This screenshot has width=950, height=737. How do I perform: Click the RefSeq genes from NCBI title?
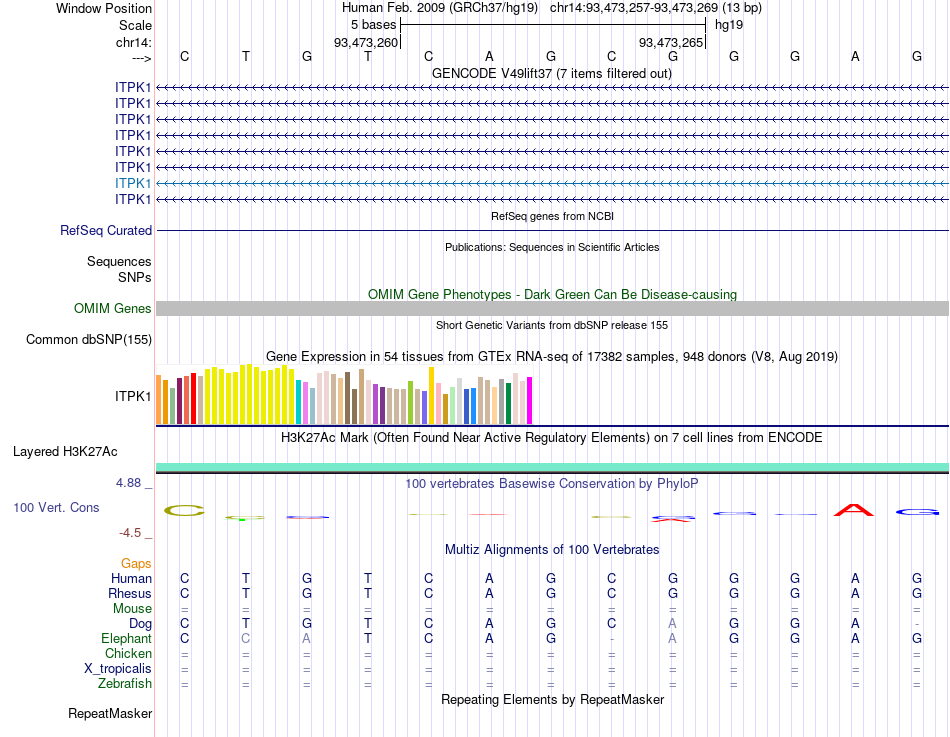[x=553, y=216]
